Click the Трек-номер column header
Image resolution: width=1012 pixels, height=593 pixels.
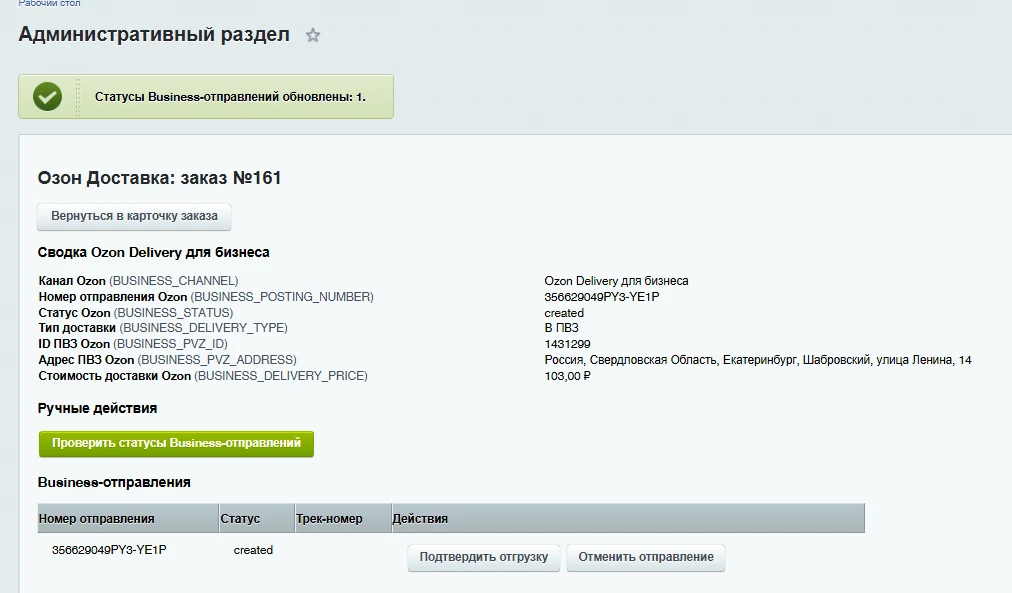[343, 519]
